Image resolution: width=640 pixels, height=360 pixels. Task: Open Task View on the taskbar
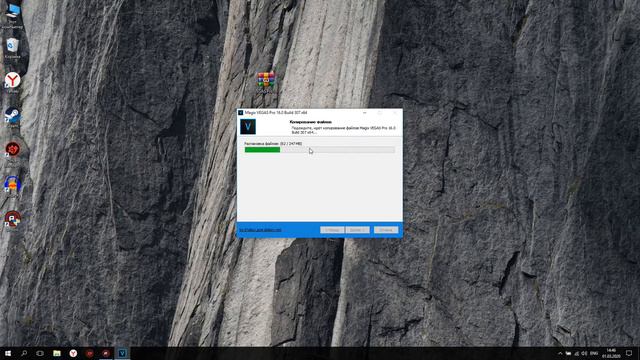coord(40,353)
